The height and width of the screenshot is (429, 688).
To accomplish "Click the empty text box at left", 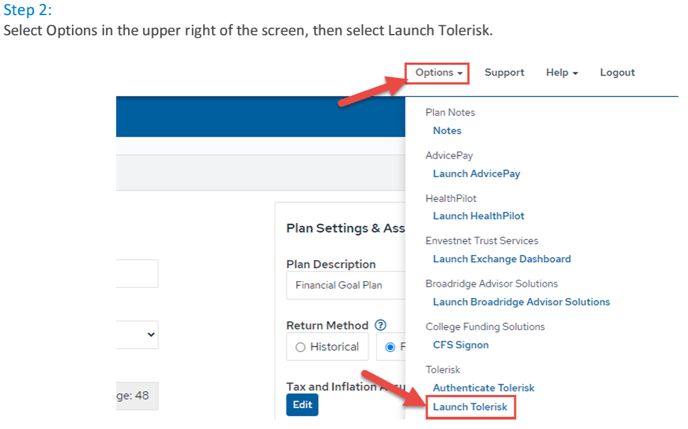I will click(x=137, y=274).
